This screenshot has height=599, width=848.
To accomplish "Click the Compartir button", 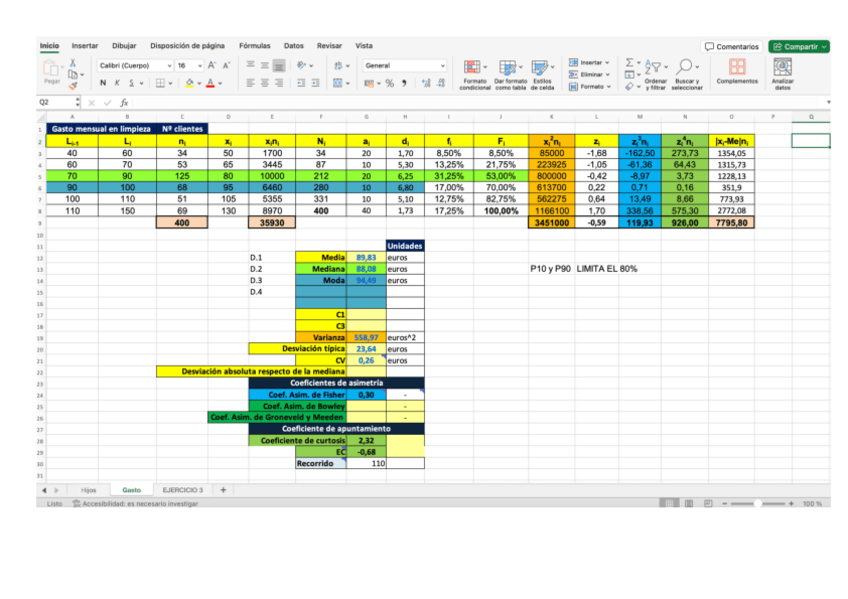I will point(799,46).
